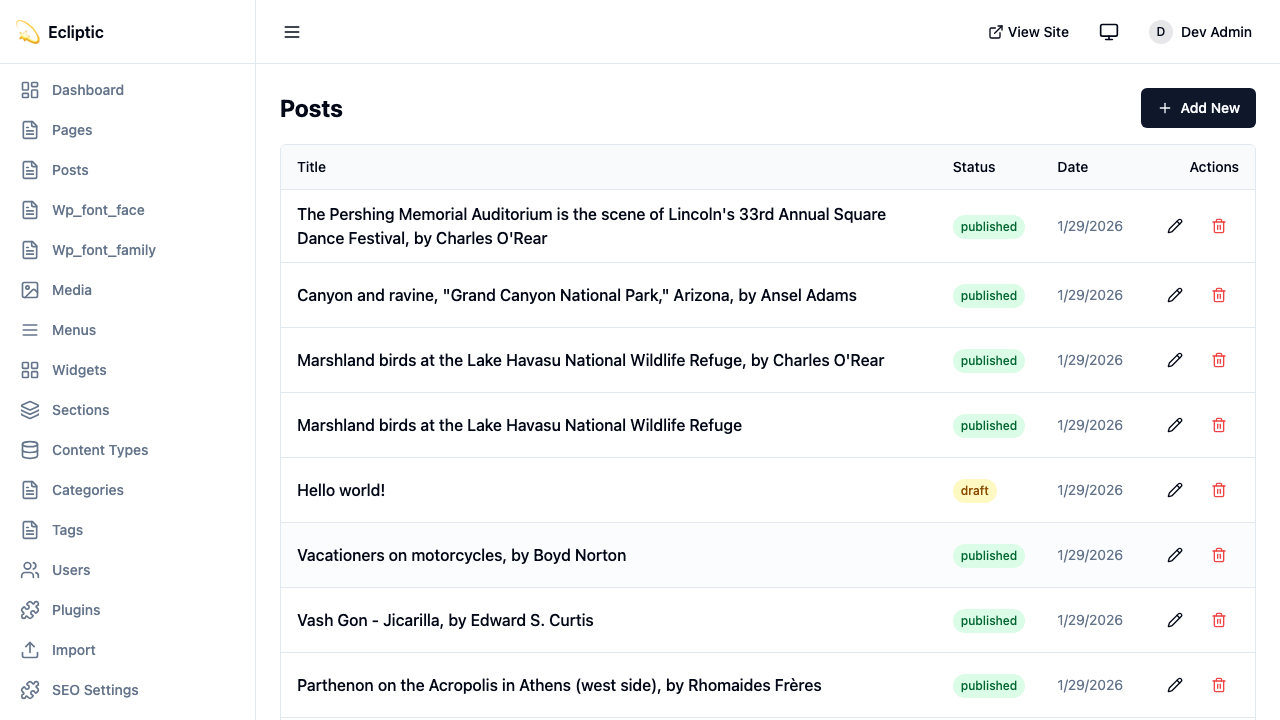Select the Media sidebar icon

[x=29, y=290]
